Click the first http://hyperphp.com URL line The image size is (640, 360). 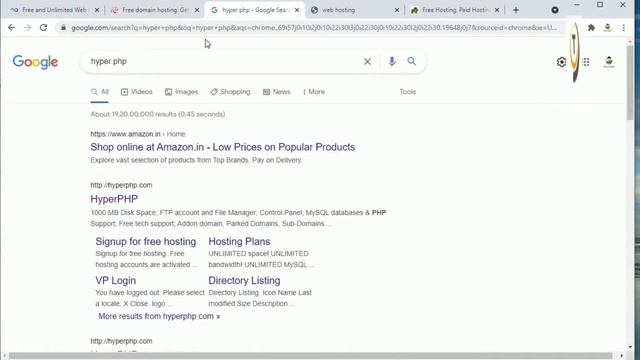(121, 185)
